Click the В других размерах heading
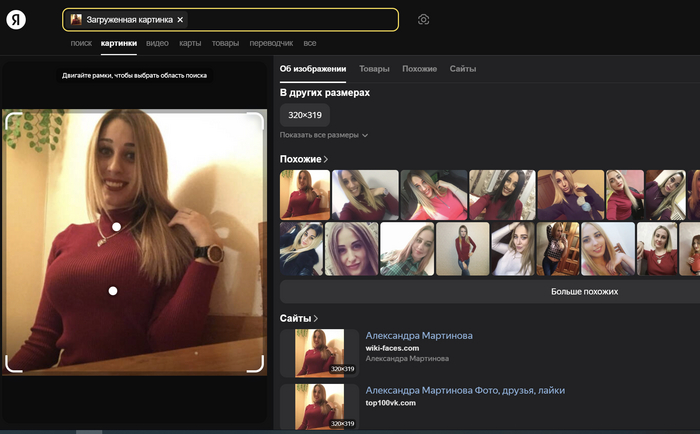Image resolution: width=700 pixels, height=434 pixels. point(325,93)
